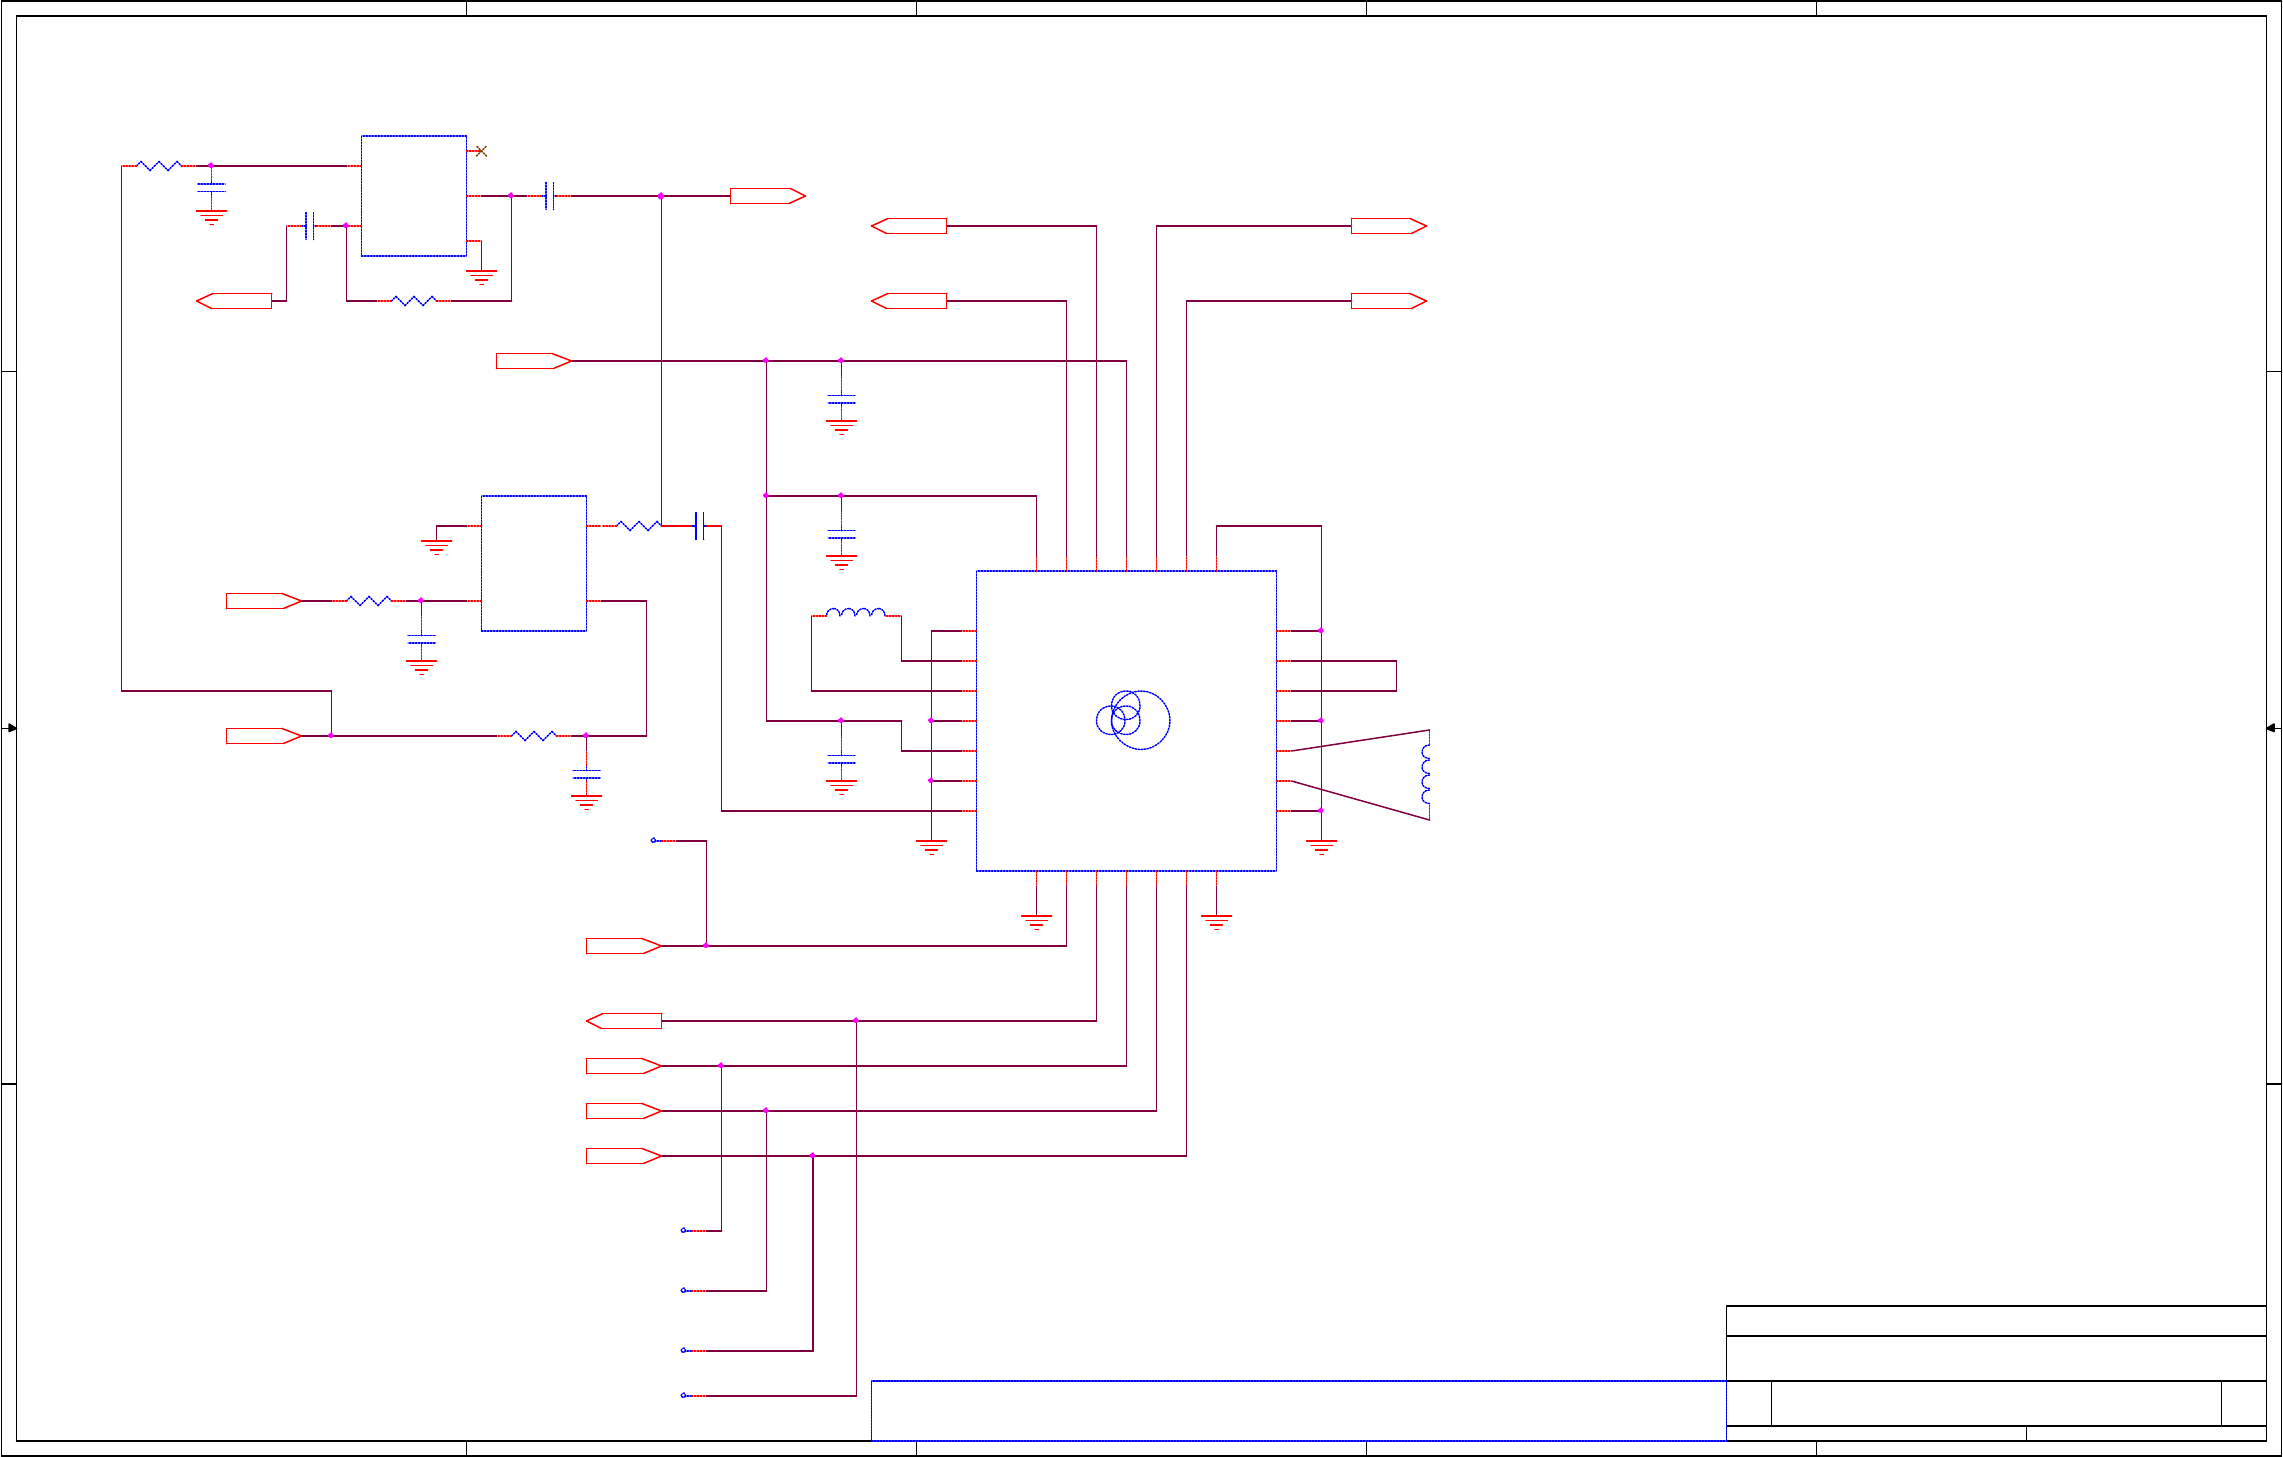The image size is (2283, 1457).
Task: Select the resistor at the schematic's top-left corner
Action: click(x=159, y=165)
